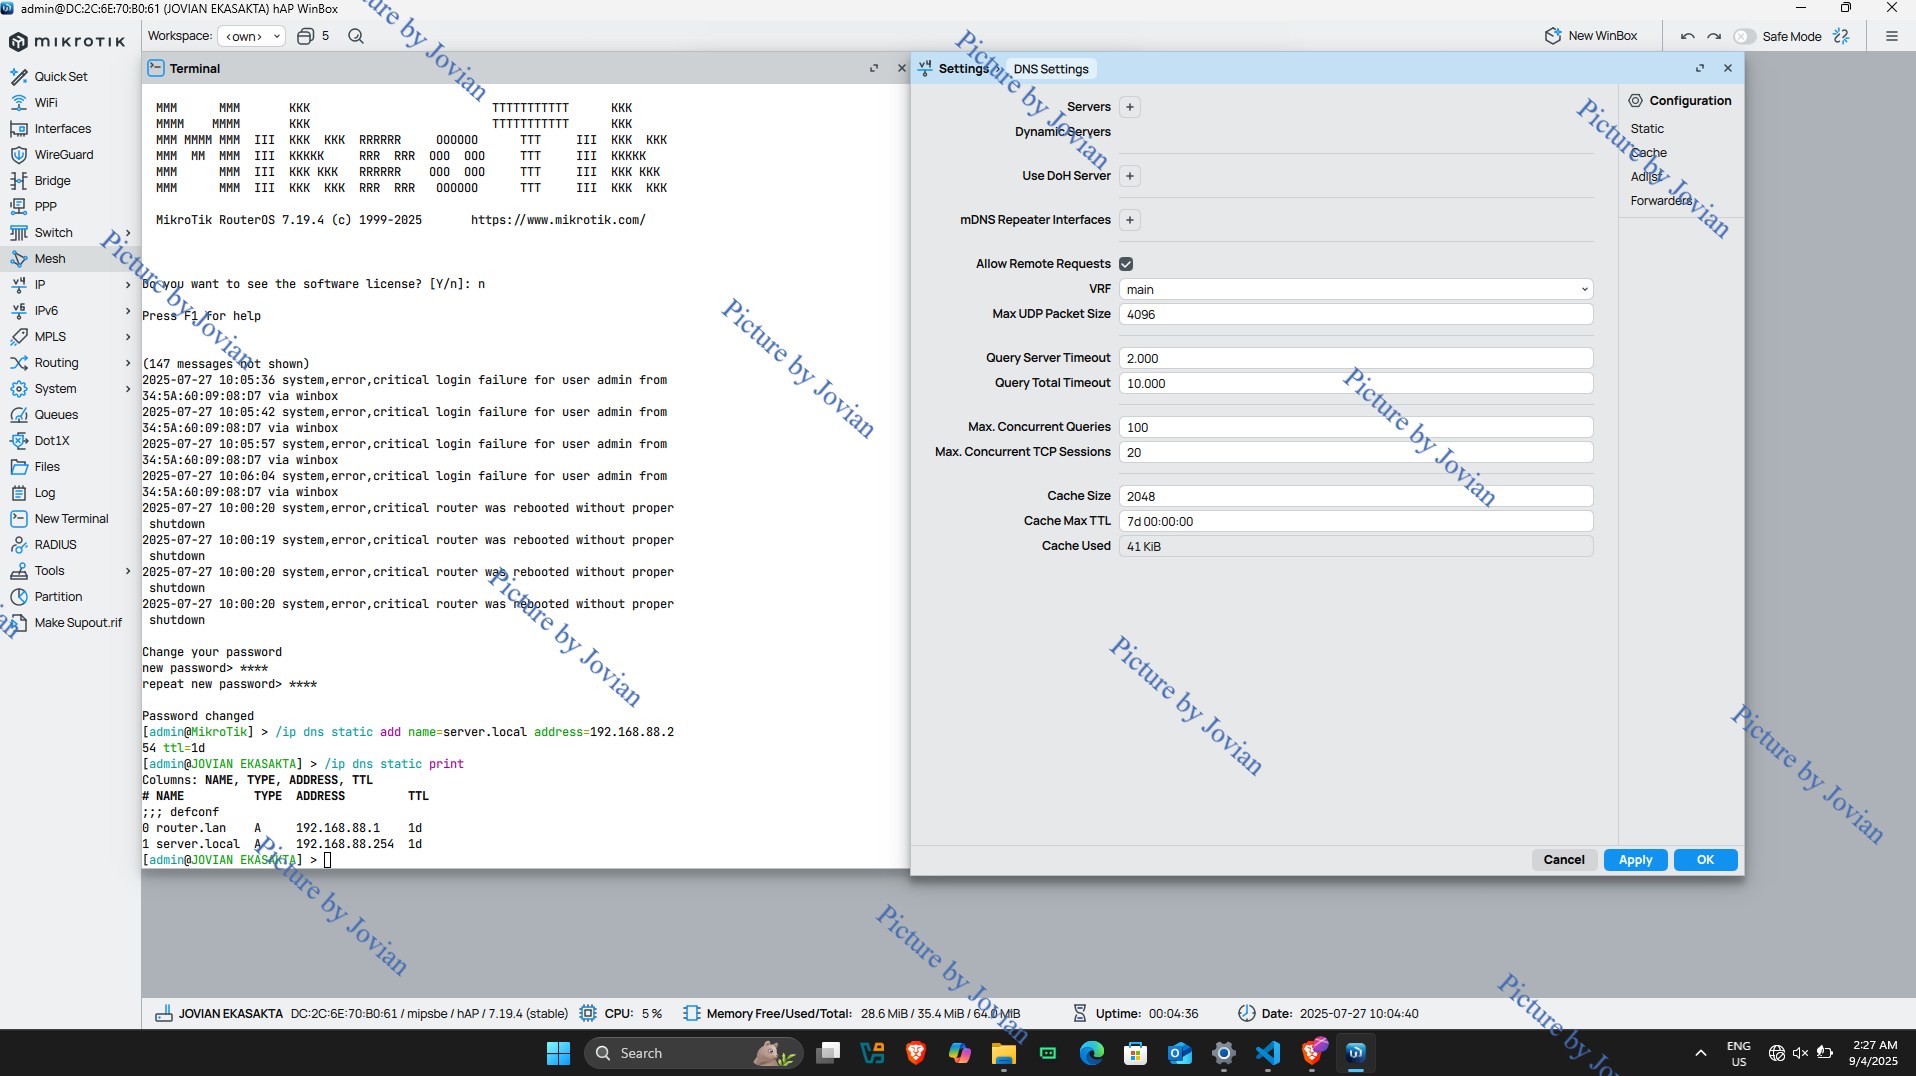The width and height of the screenshot is (1916, 1076).
Task: Open Visual Studio Code from taskbar
Action: [1268, 1053]
